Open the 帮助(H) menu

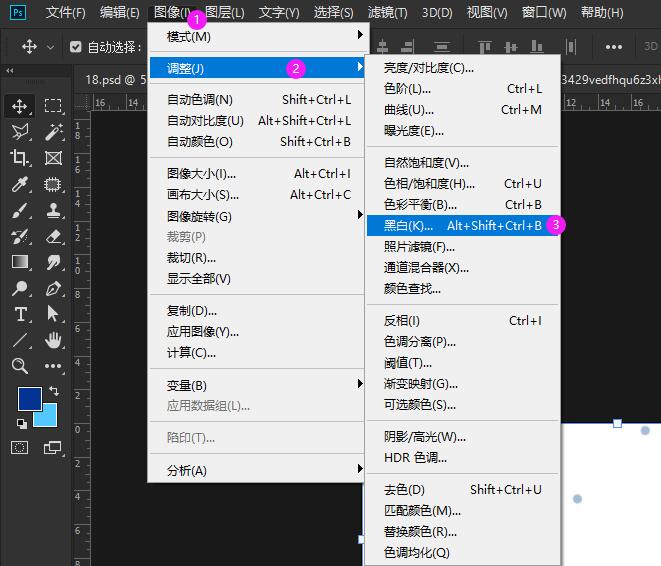(x=602, y=13)
